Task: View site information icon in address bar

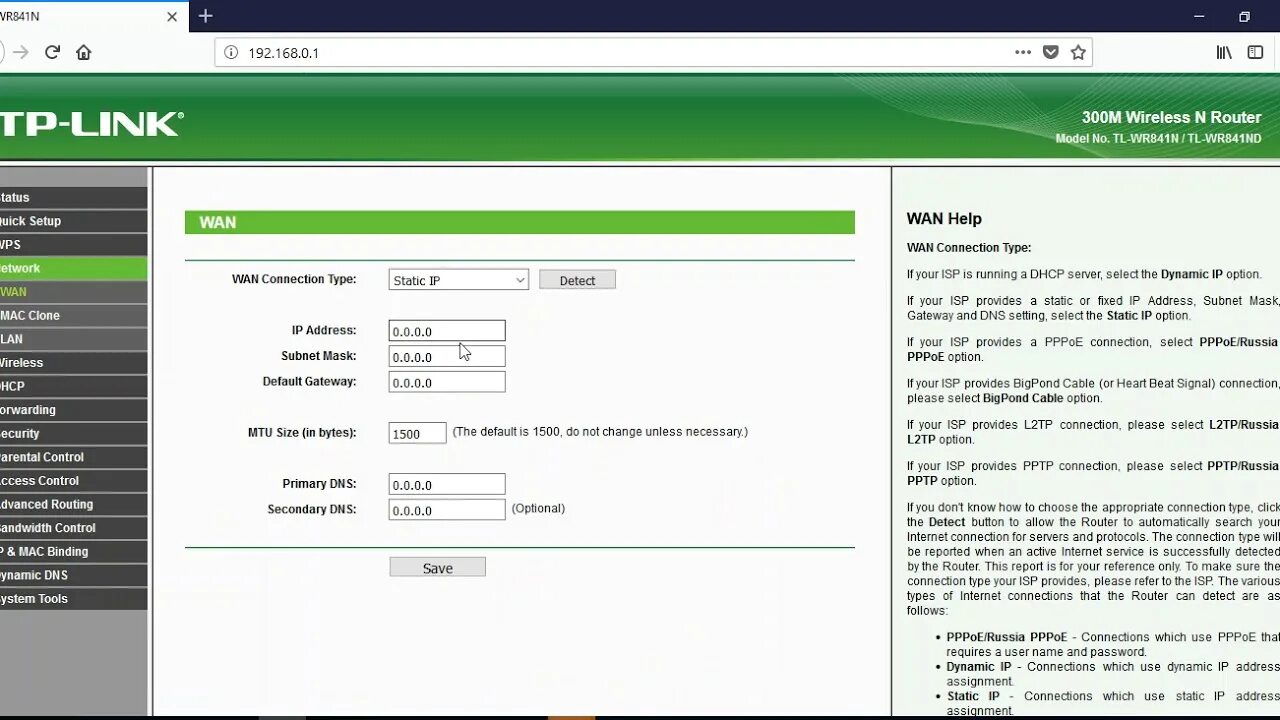Action: point(231,53)
